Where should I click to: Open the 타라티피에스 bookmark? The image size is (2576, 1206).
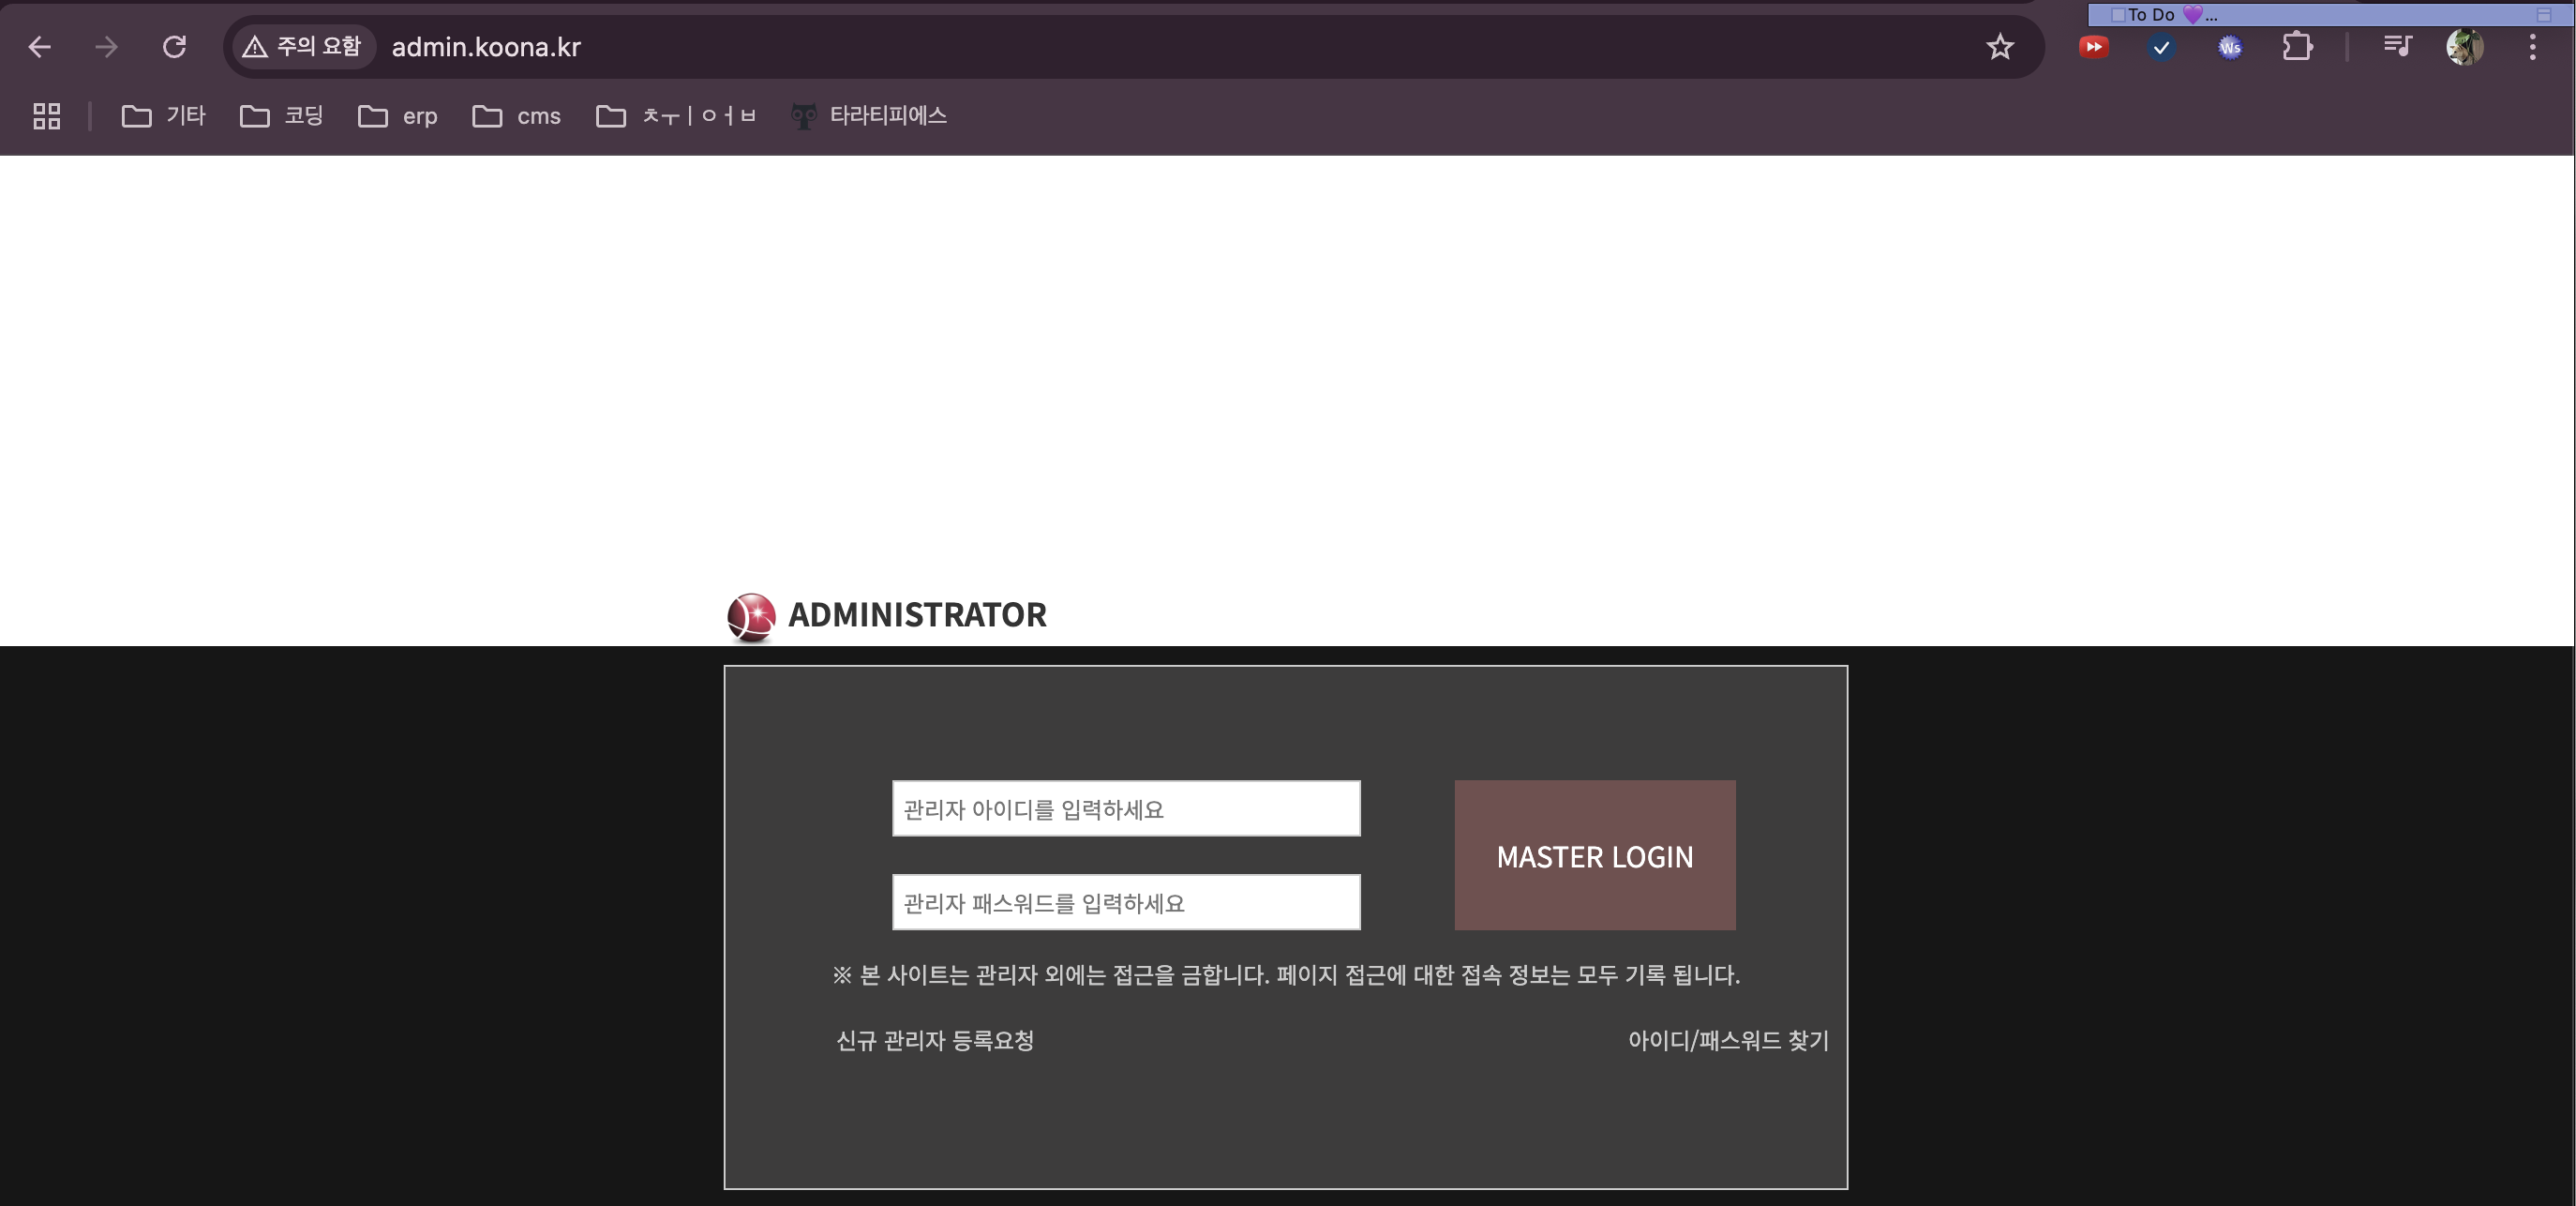(868, 116)
